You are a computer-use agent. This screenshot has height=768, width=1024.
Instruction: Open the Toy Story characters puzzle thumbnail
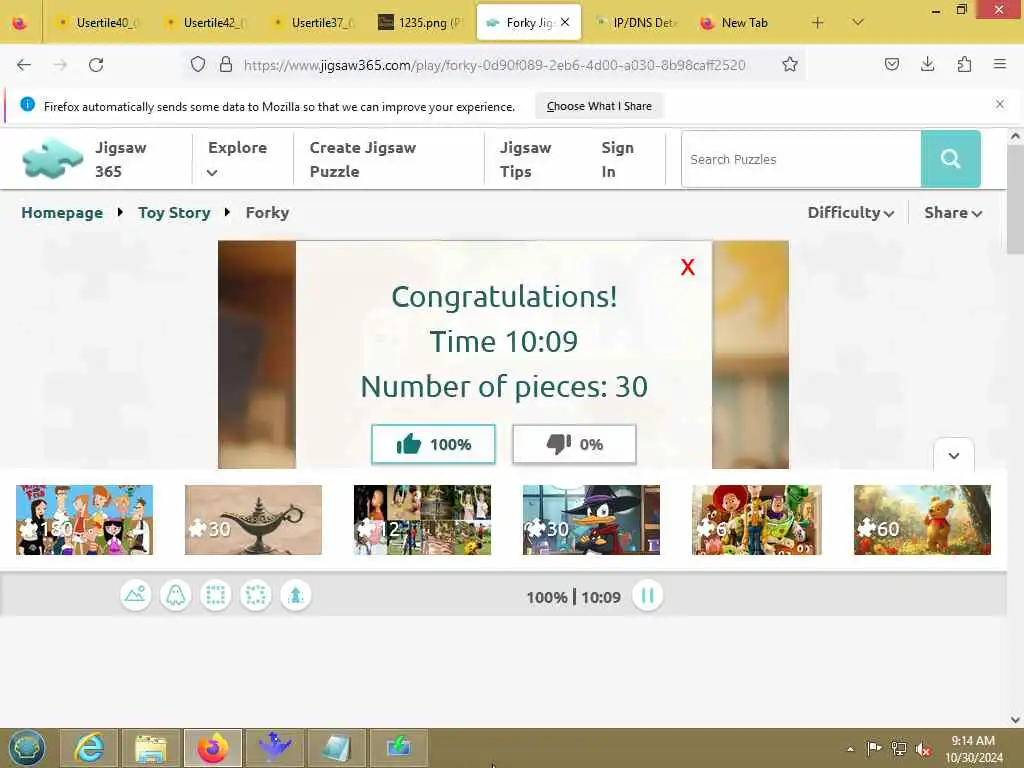[757, 520]
